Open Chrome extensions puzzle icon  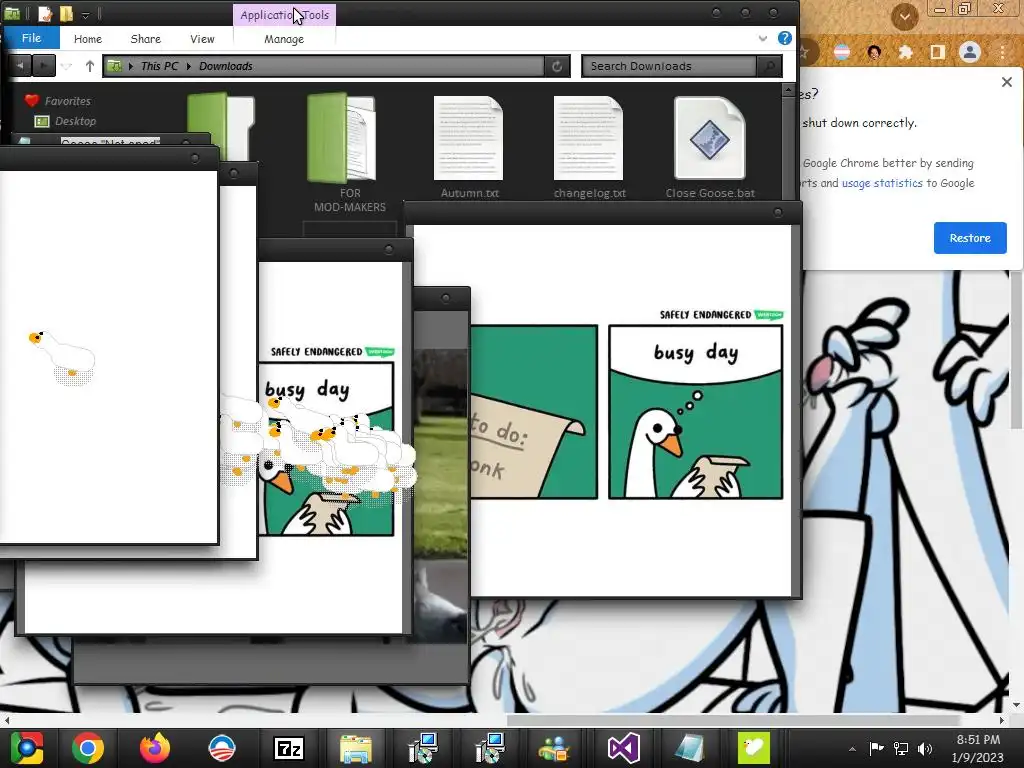click(905, 52)
